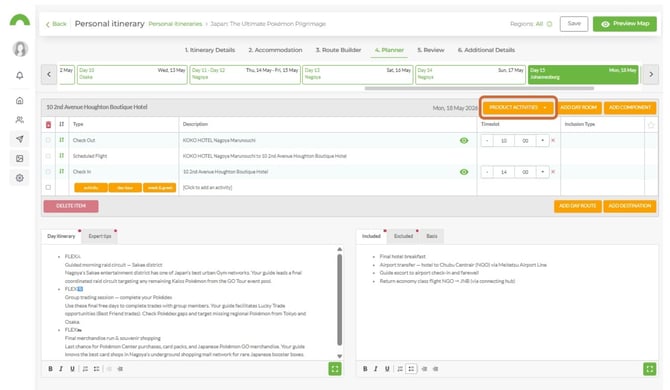Click the green app logo in sidebar
Image resolution: width=670 pixels, height=390 pixels.
pos(20,20)
